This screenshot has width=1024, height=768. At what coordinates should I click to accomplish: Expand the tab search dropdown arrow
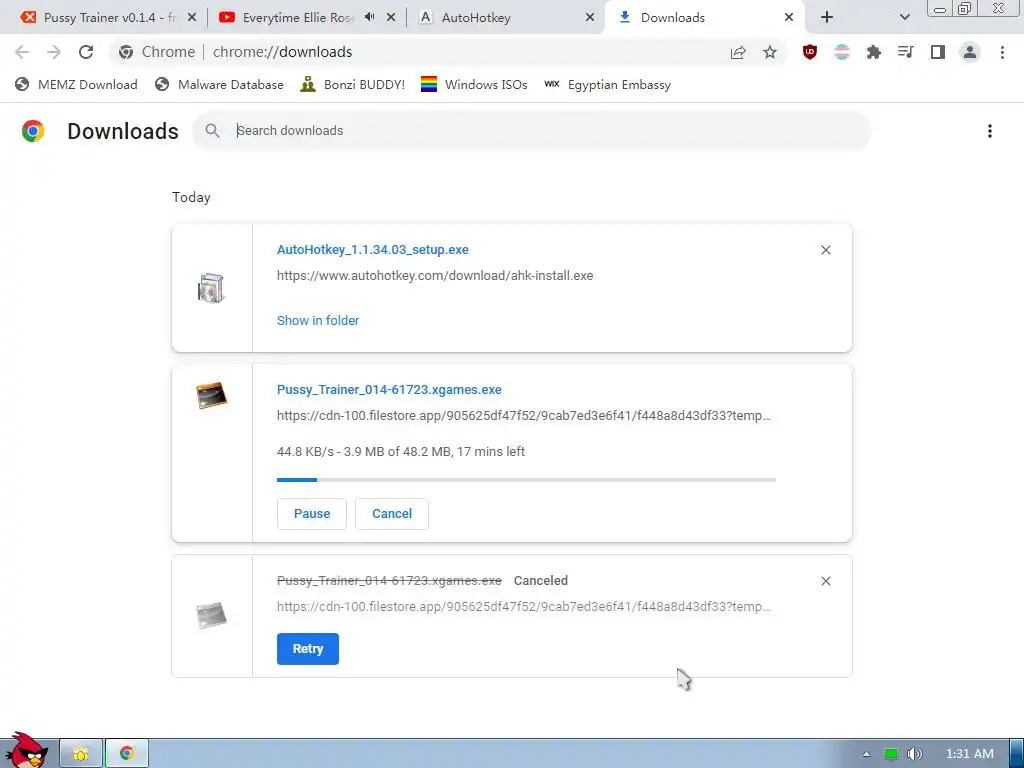click(904, 18)
